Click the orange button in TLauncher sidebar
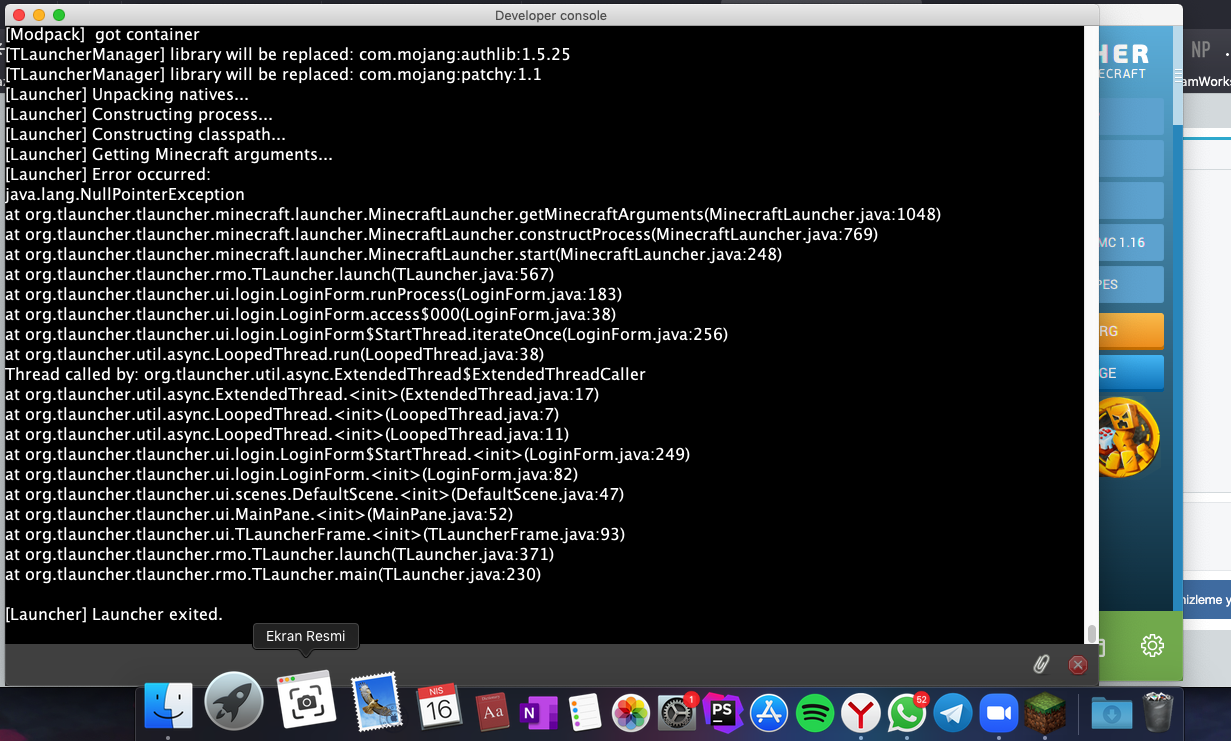1231x741 pixels. 1131,330
